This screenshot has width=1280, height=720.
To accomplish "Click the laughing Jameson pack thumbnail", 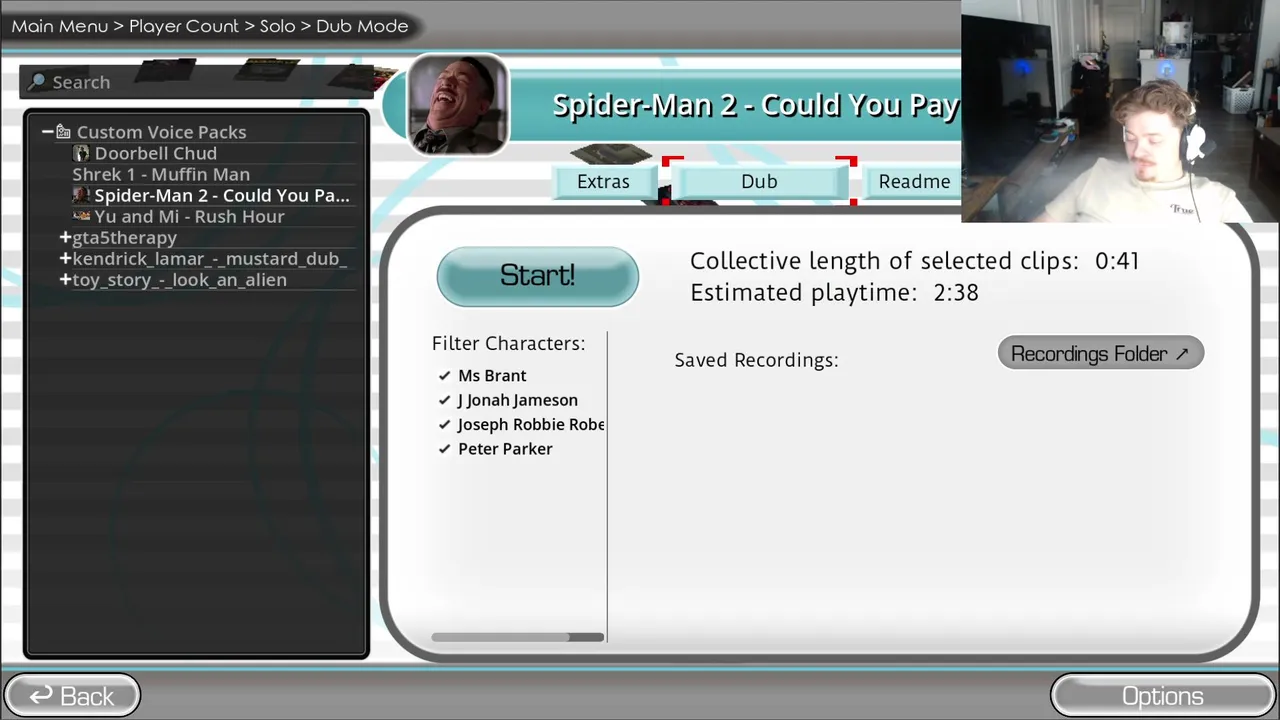I will point(457,104).
